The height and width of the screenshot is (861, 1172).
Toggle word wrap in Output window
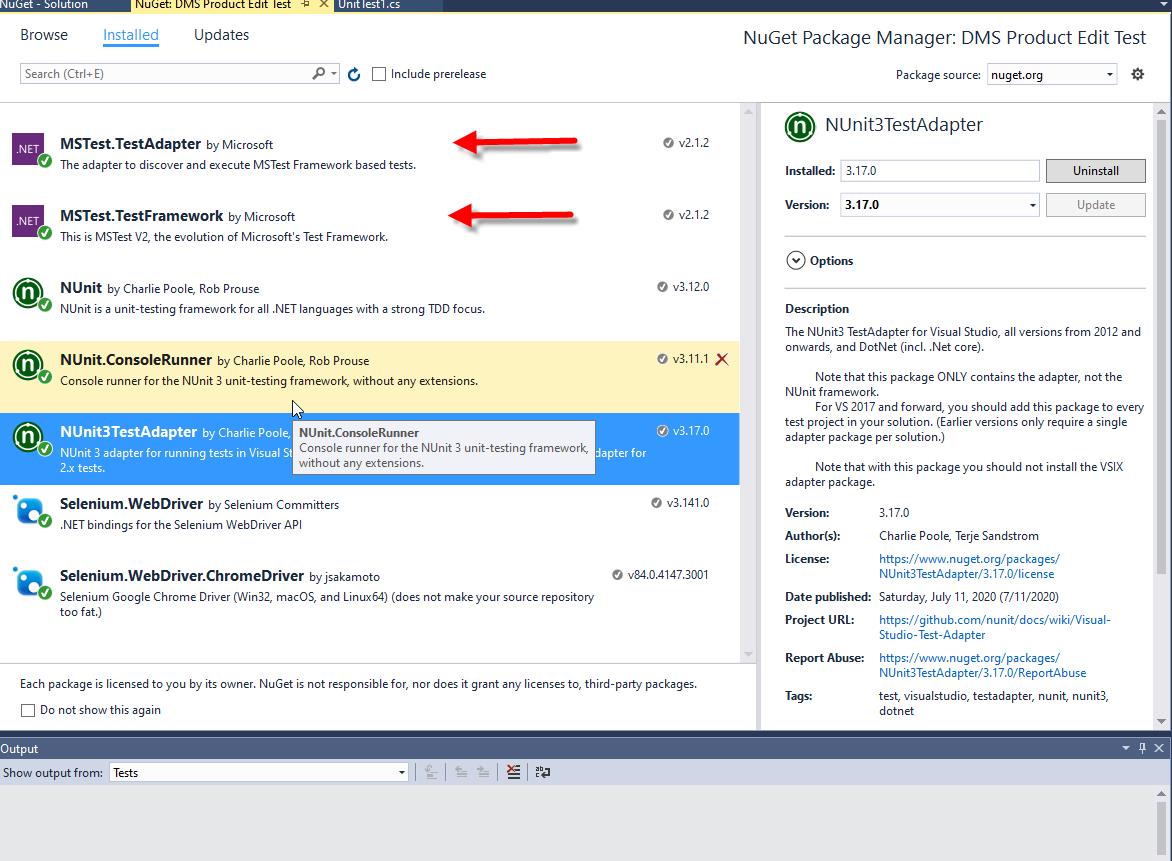click(x=543, y=772)
